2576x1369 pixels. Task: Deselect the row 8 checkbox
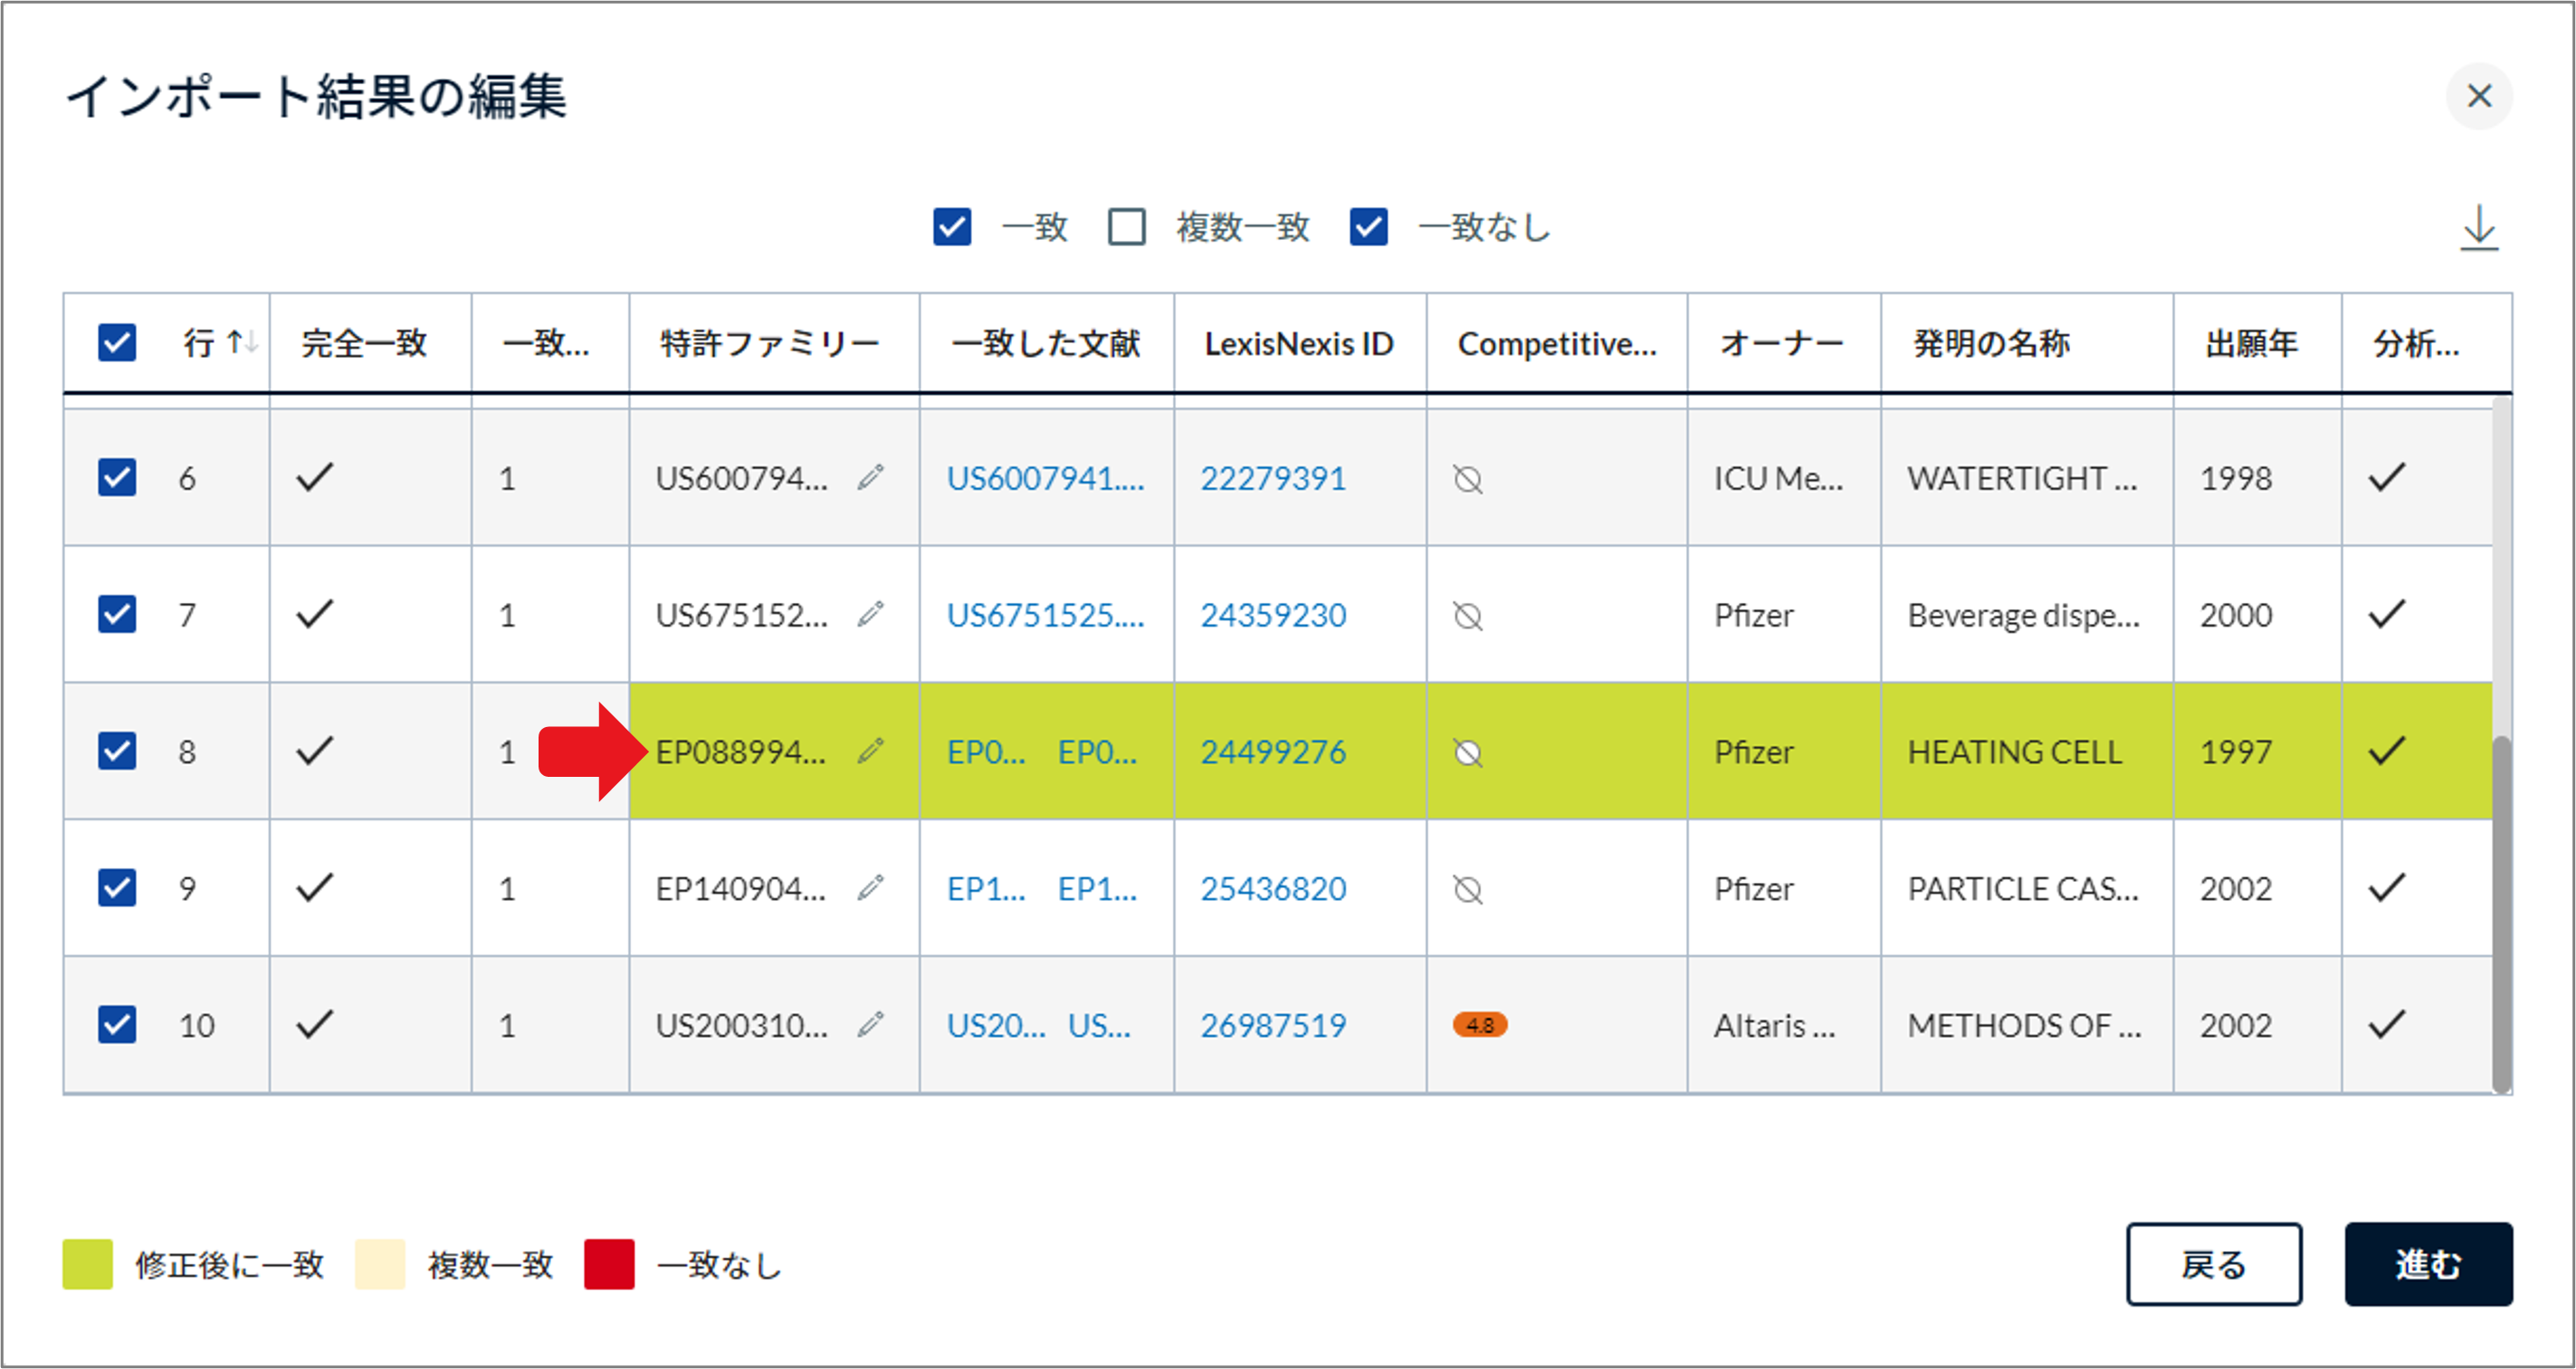116,751
